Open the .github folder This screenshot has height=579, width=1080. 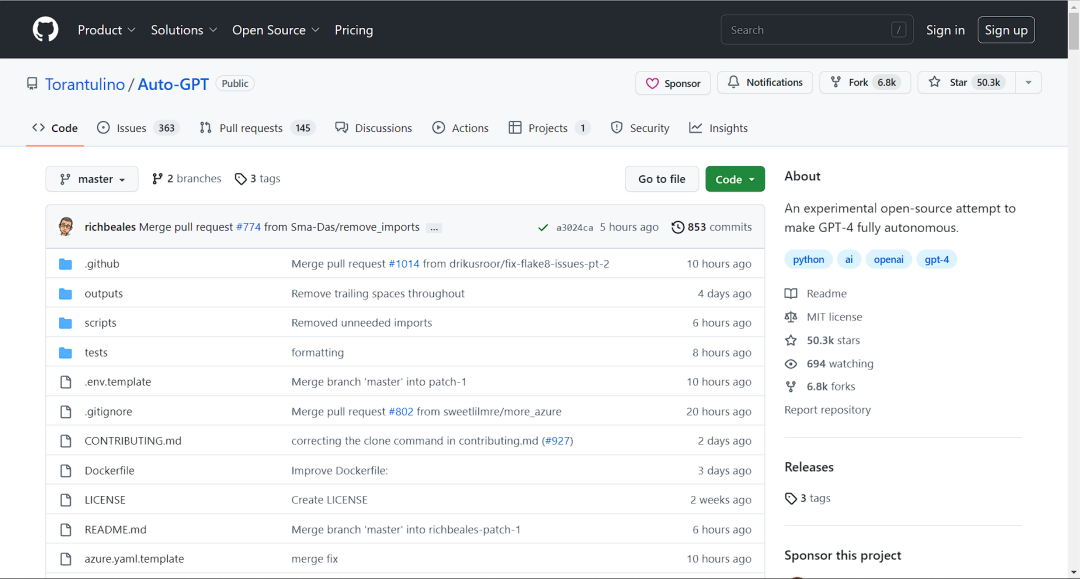[x=102, y=264]
